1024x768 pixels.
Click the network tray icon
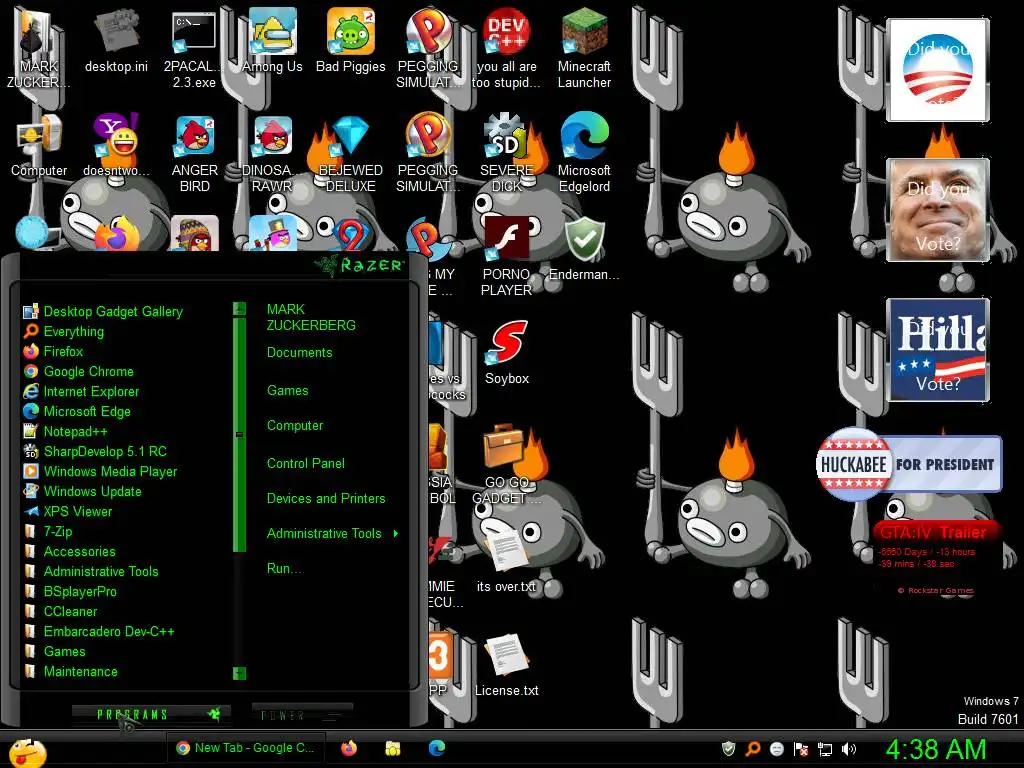point(825,749)
